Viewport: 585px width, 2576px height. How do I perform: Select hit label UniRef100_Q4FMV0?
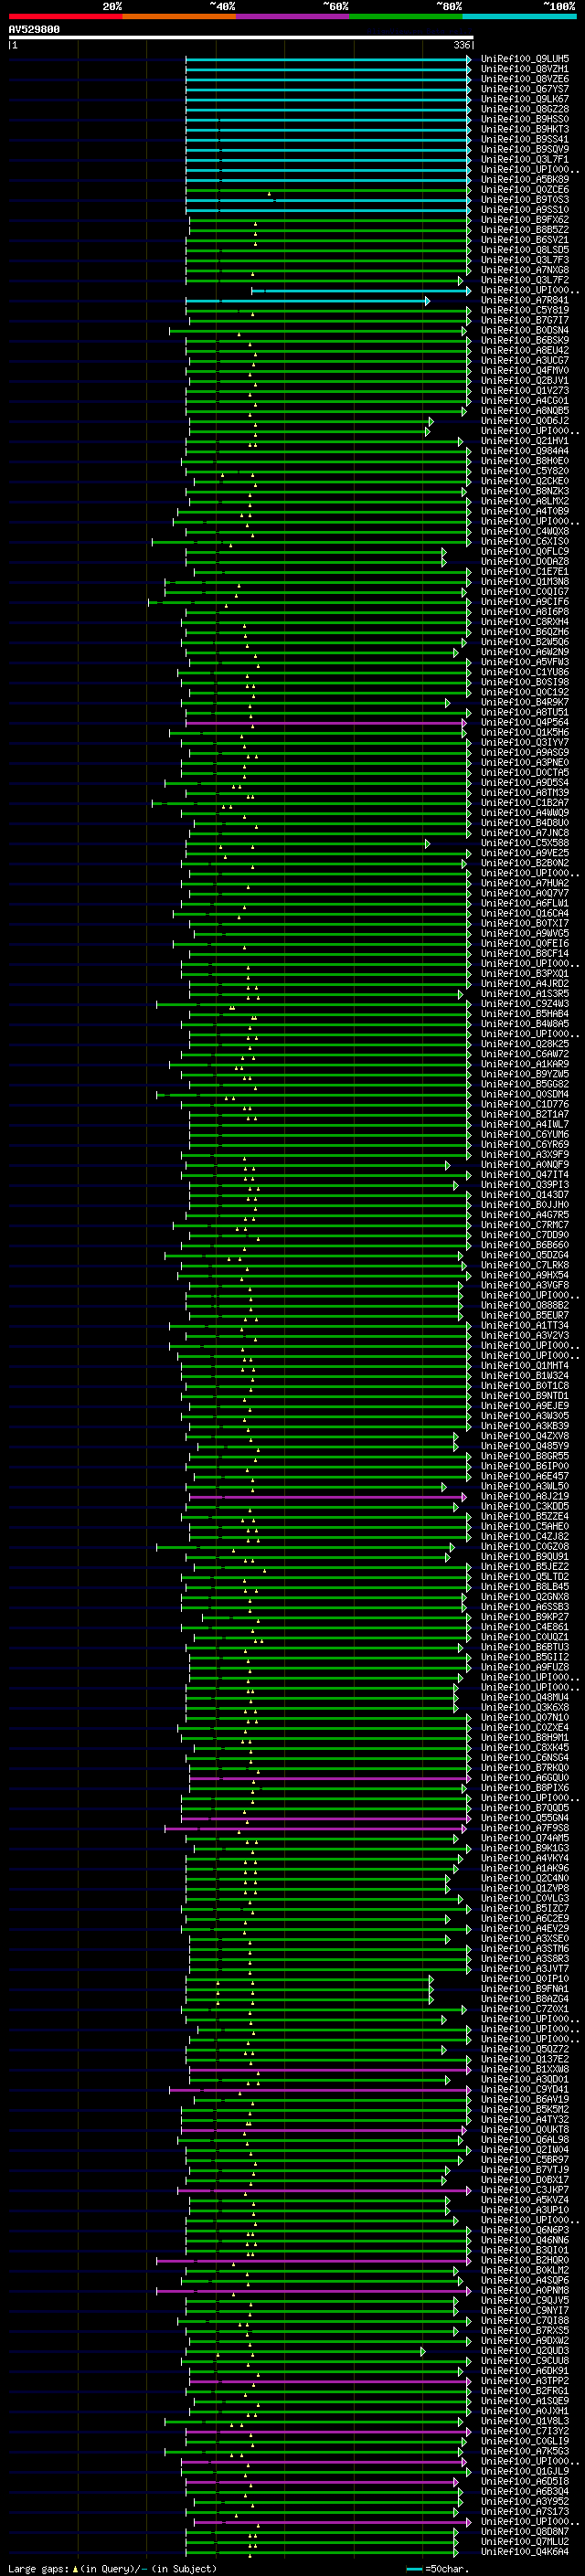point(525,371)
